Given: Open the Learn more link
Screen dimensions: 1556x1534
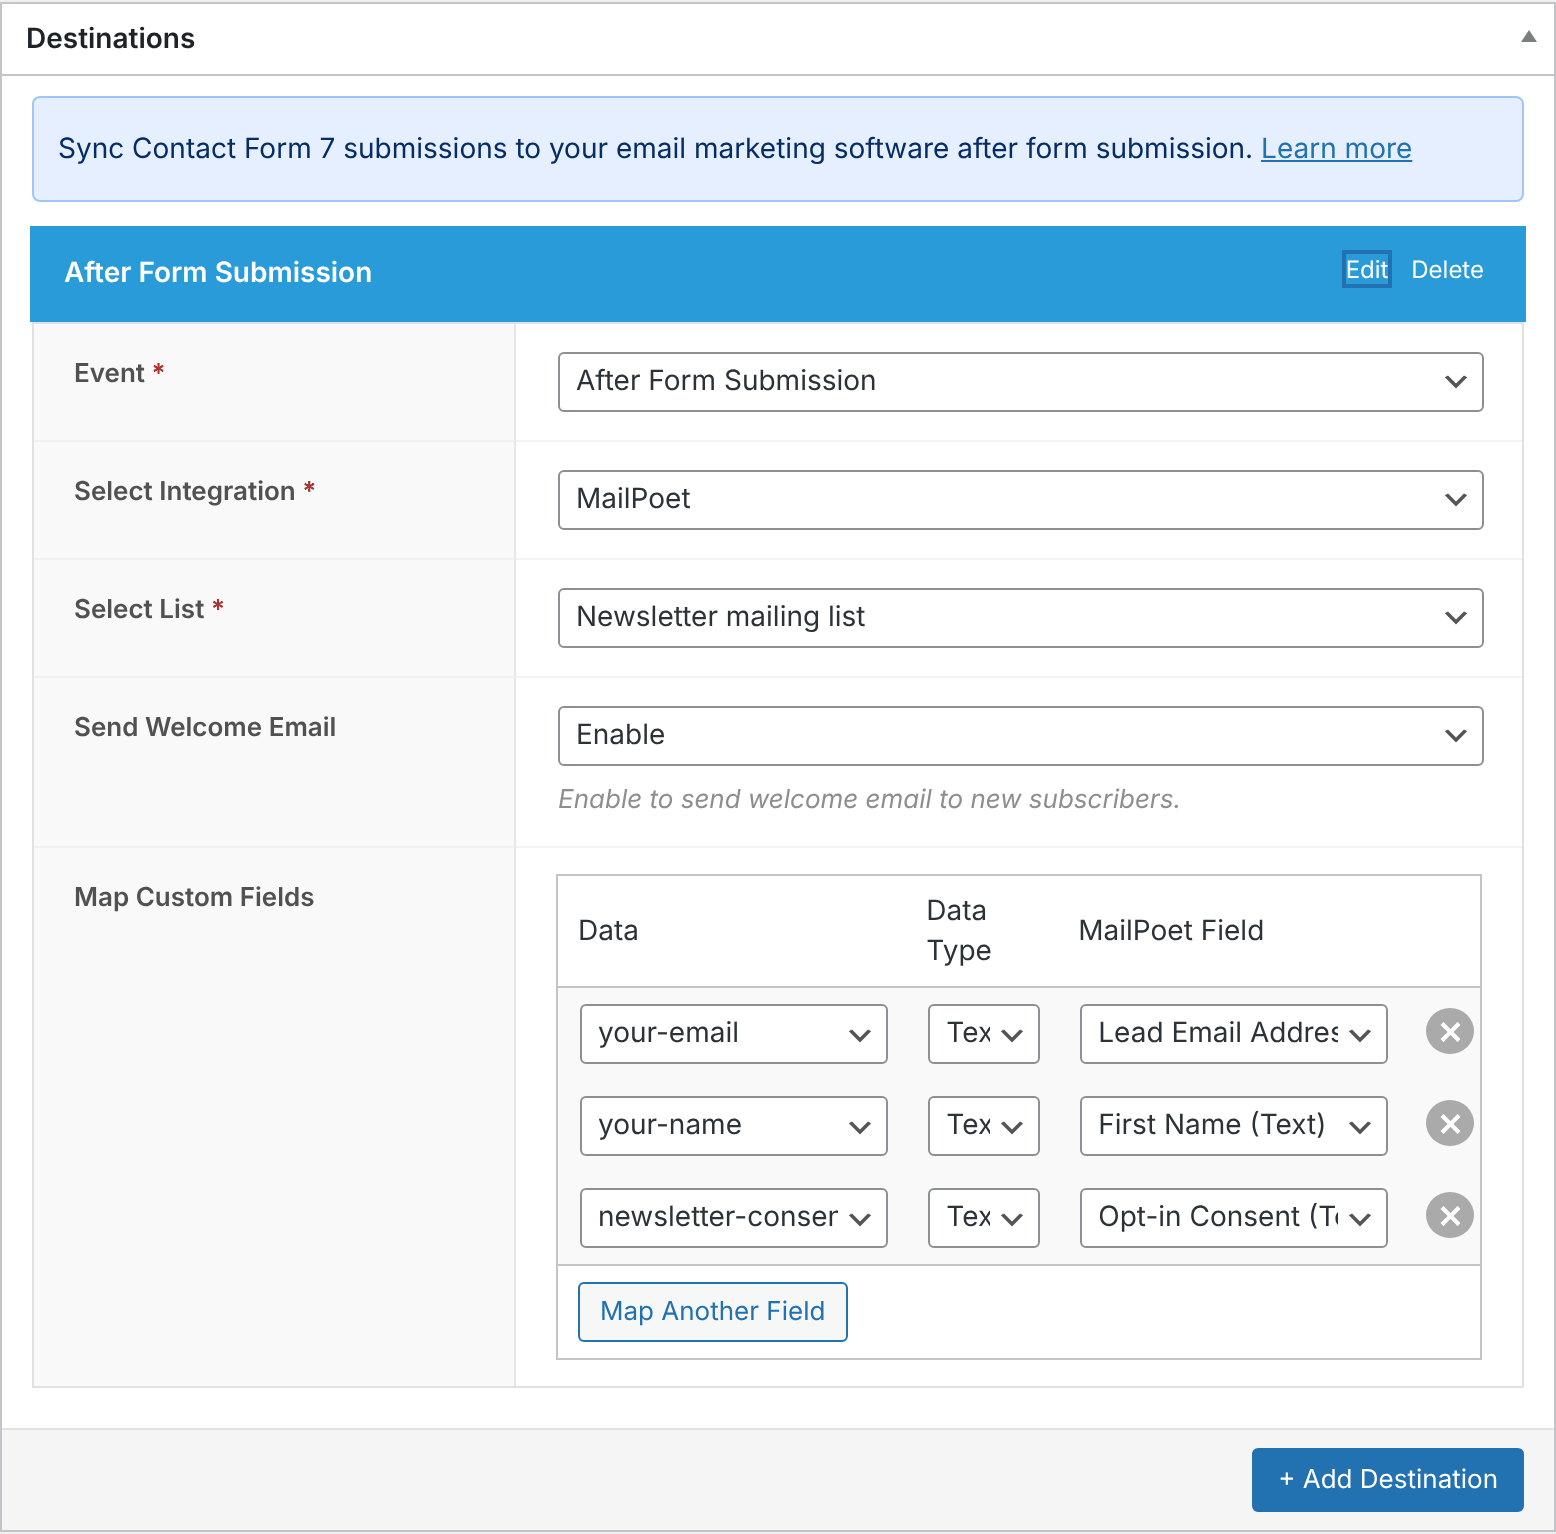Looking at the screenshot, I should [1336, 148].
